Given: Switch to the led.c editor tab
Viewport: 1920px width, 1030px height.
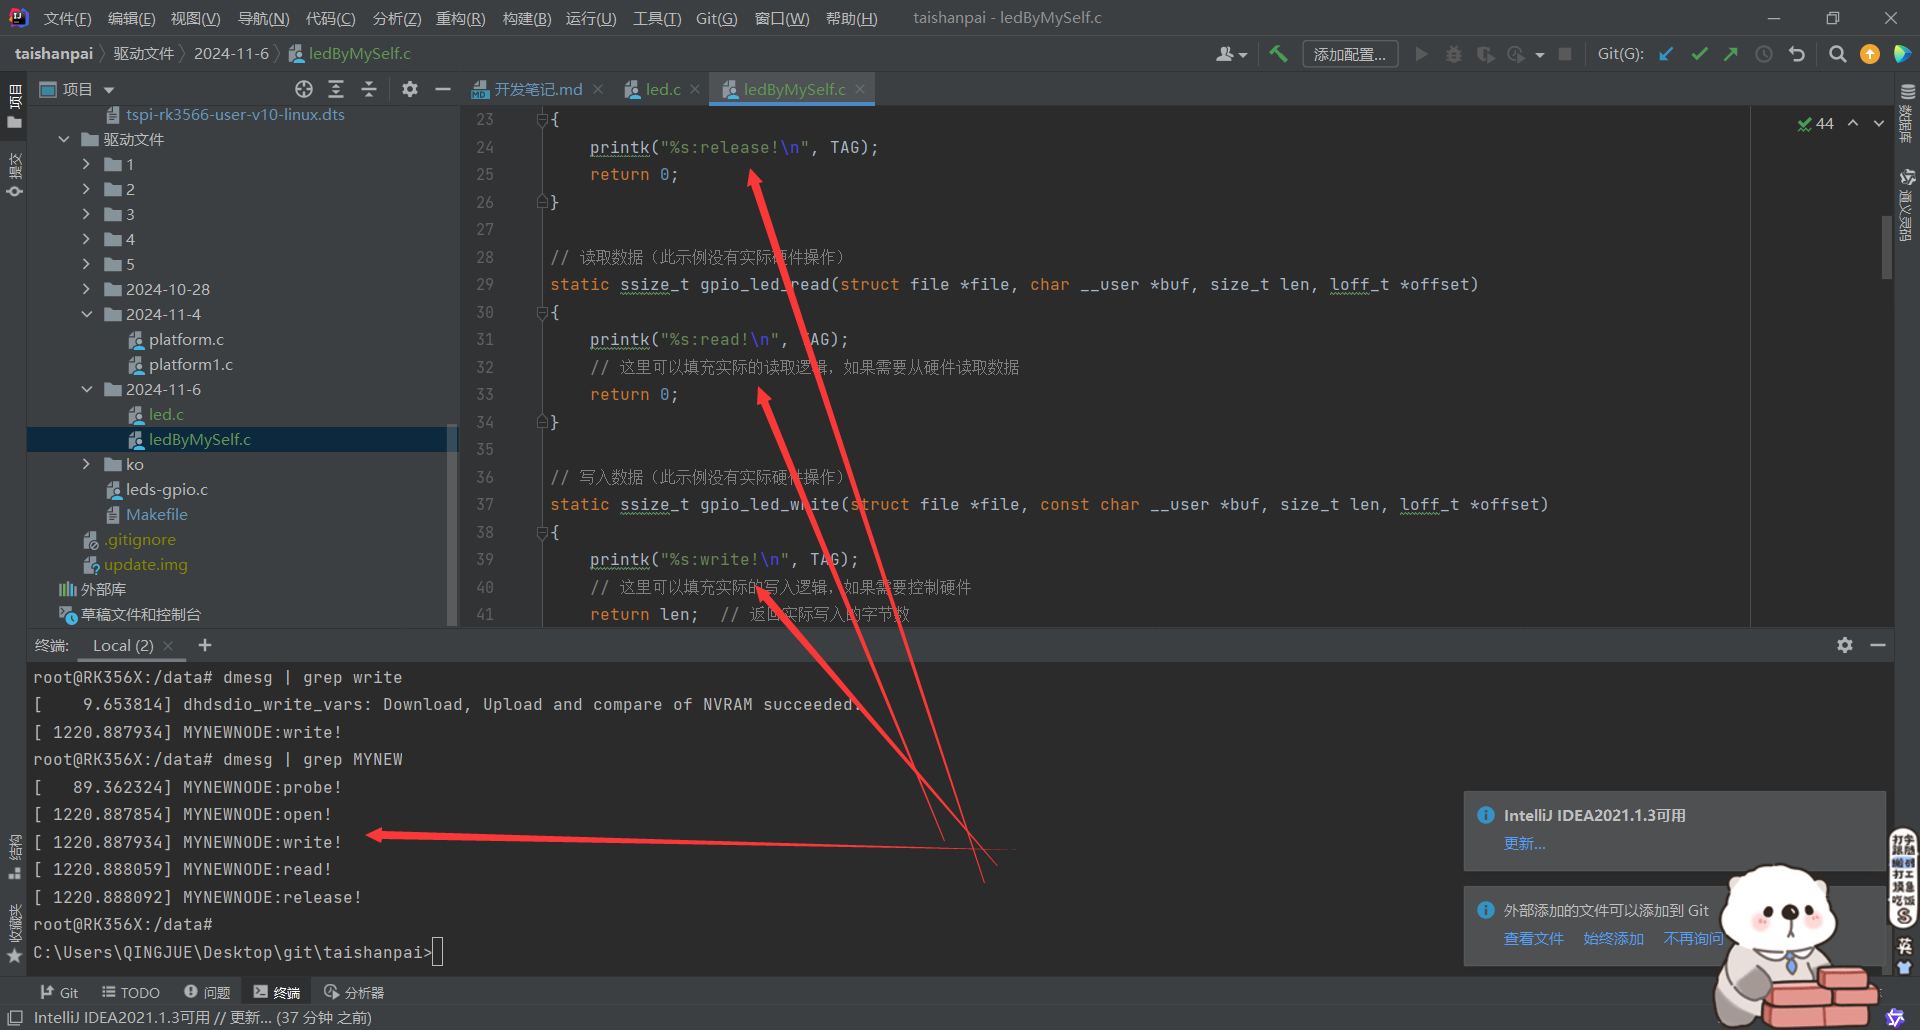Looking at the screenshot, I should 662,90.
